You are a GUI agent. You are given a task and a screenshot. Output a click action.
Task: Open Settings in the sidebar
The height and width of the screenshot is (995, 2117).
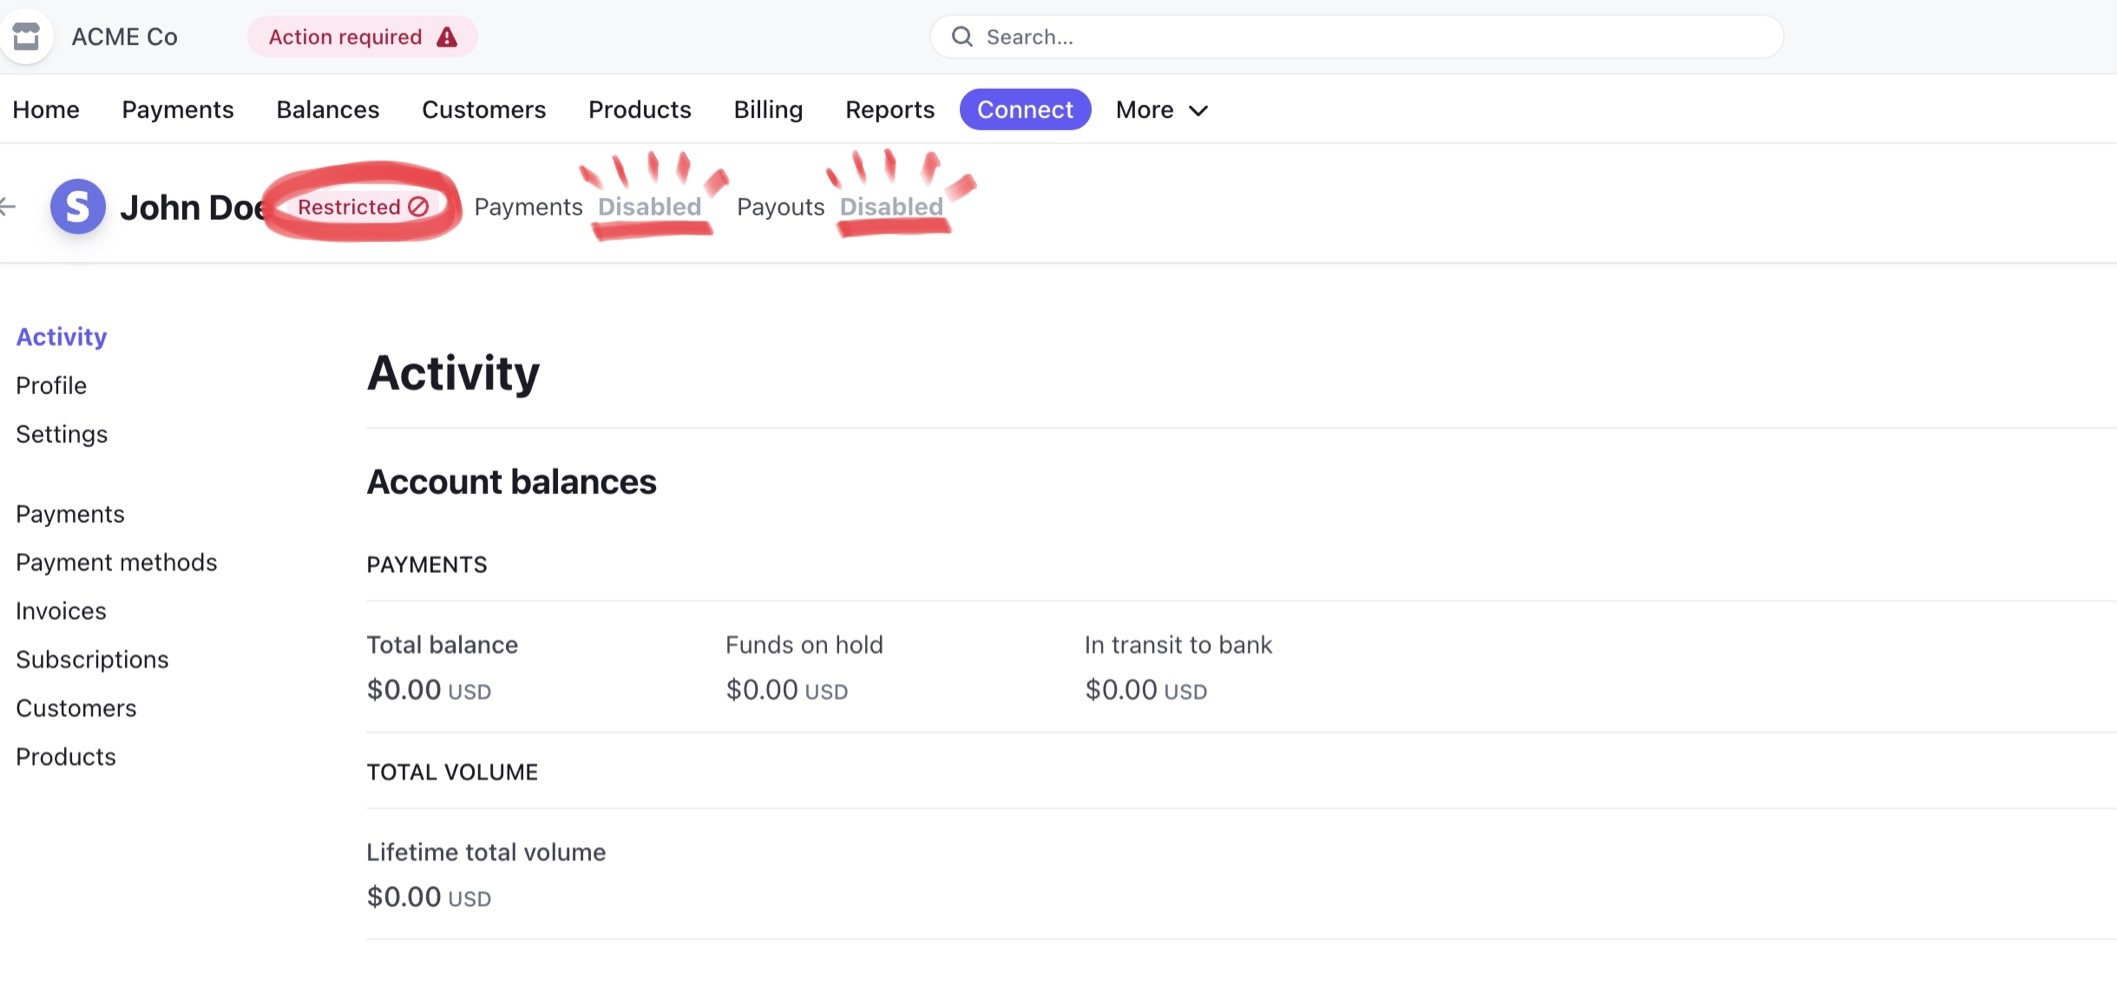click(x=62, y=434)
